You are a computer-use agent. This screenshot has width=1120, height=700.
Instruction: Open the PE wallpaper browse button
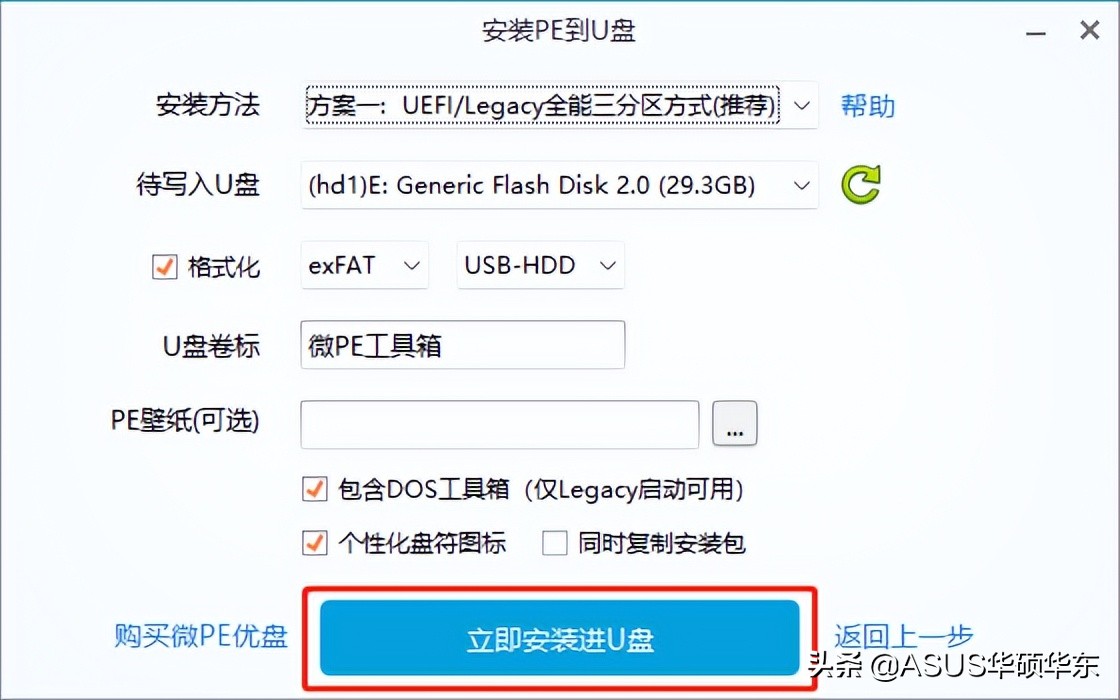[x=734, y=424]
